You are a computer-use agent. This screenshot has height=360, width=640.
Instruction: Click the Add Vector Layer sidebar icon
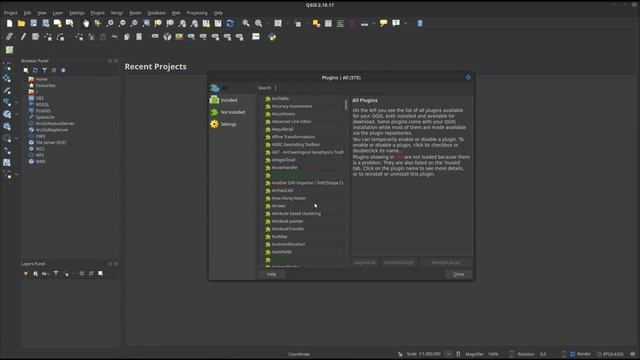(x=7, y=66)
